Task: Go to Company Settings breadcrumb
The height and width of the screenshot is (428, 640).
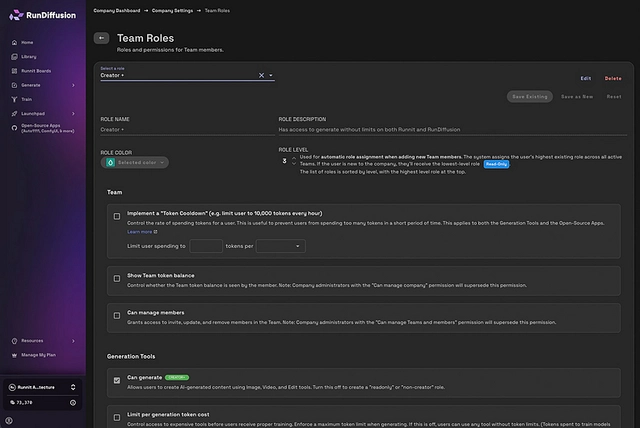Action: [x=172, y=11]
